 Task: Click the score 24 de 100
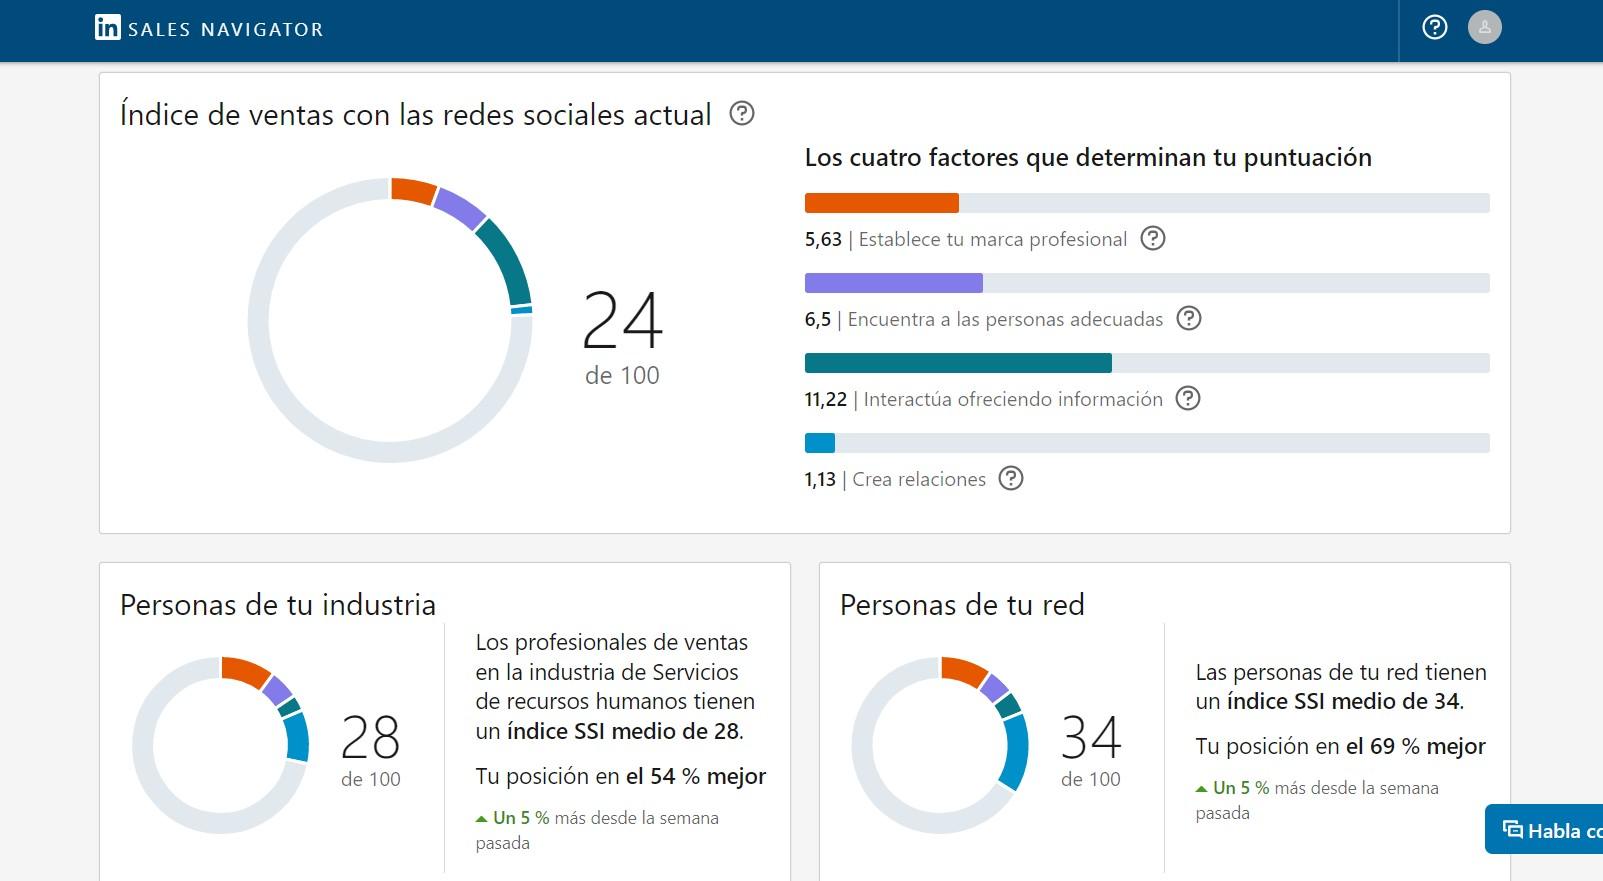pos(622,338)
